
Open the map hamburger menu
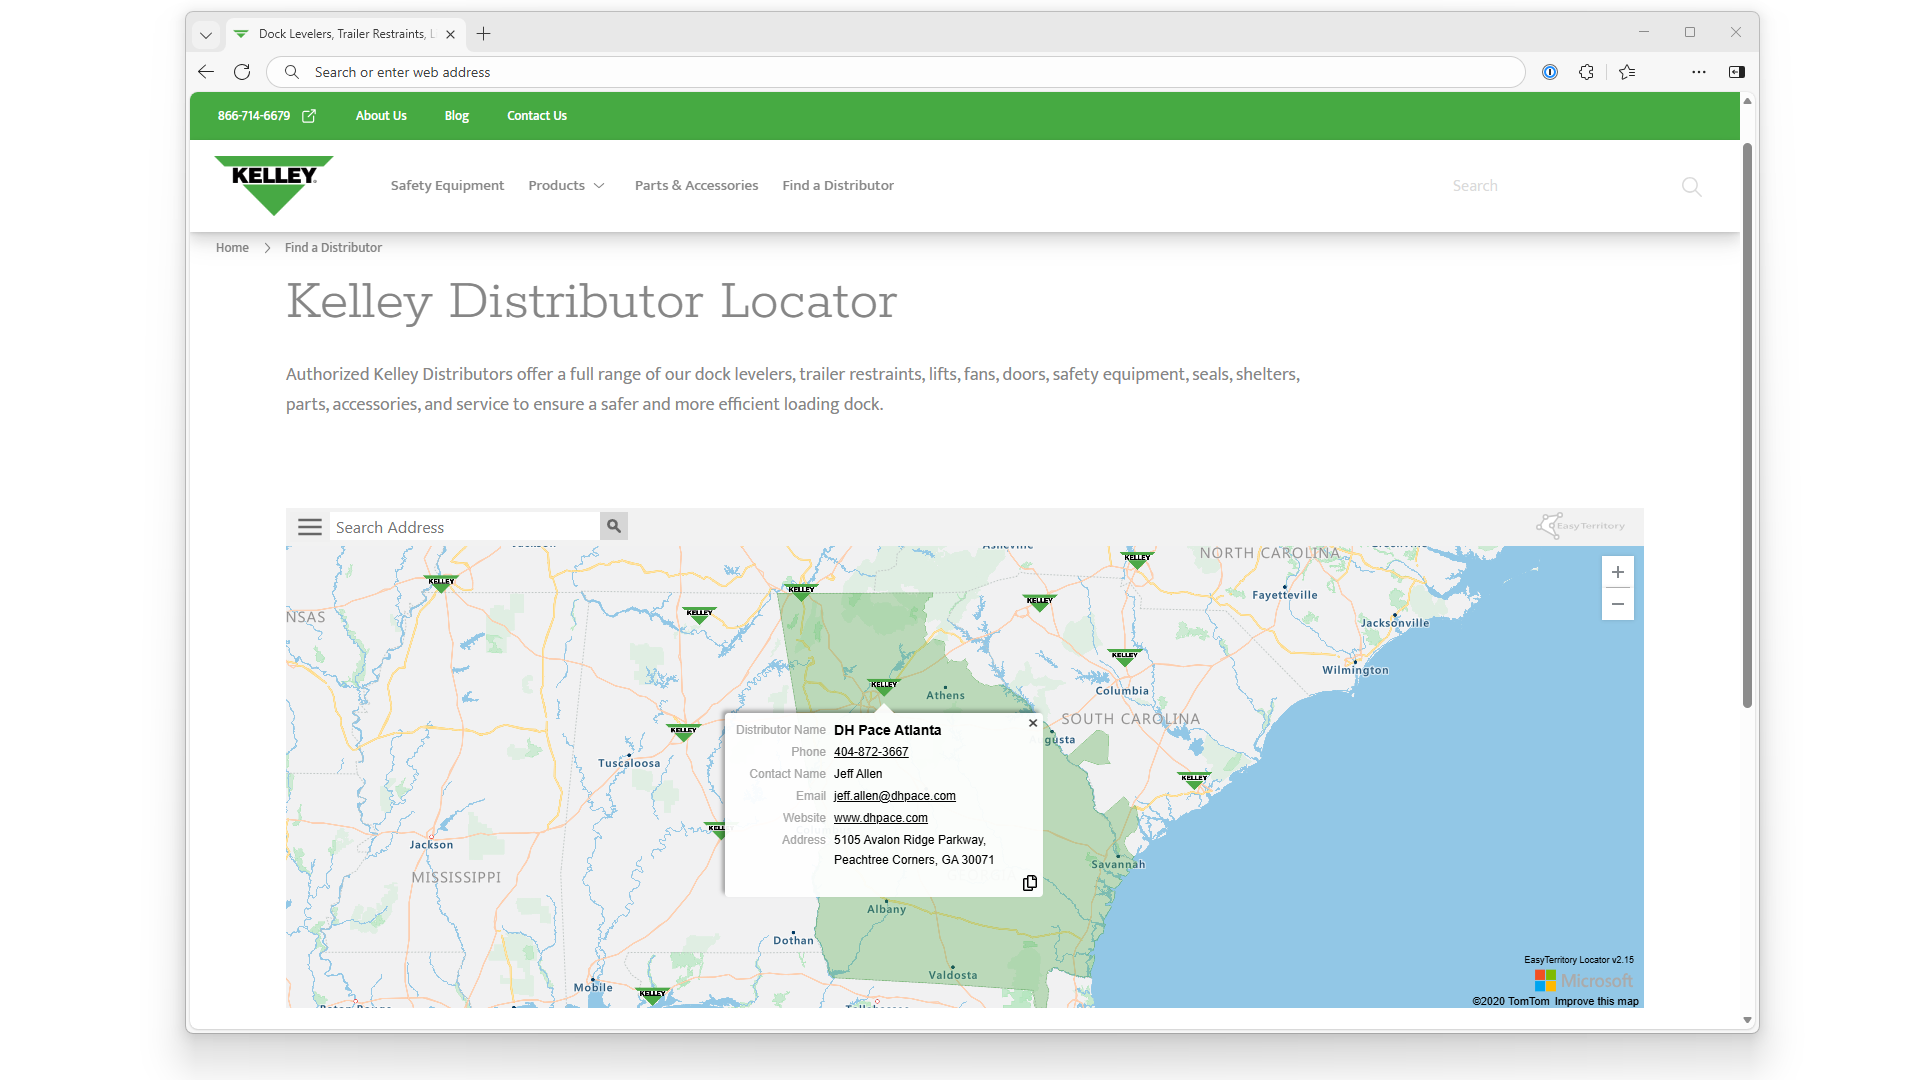pos(310,527)
